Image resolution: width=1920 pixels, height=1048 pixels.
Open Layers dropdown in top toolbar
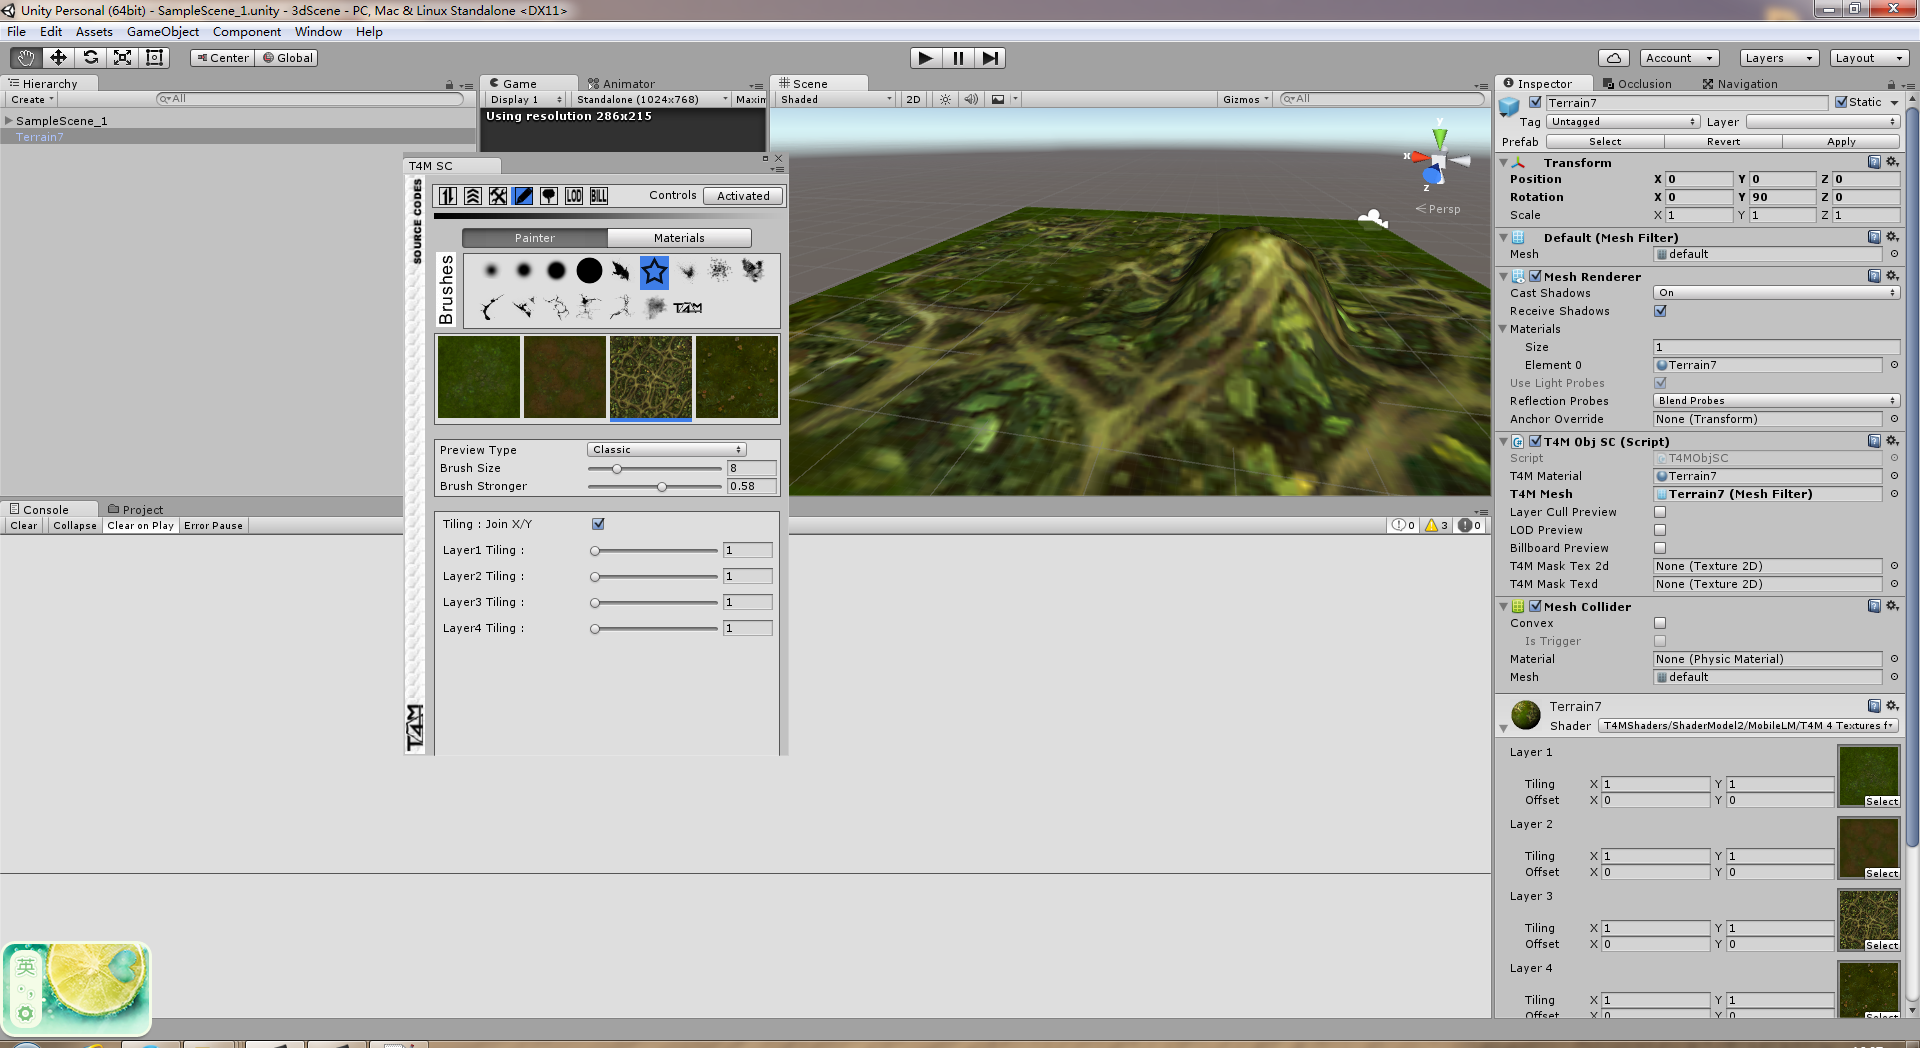[1779, 58]
